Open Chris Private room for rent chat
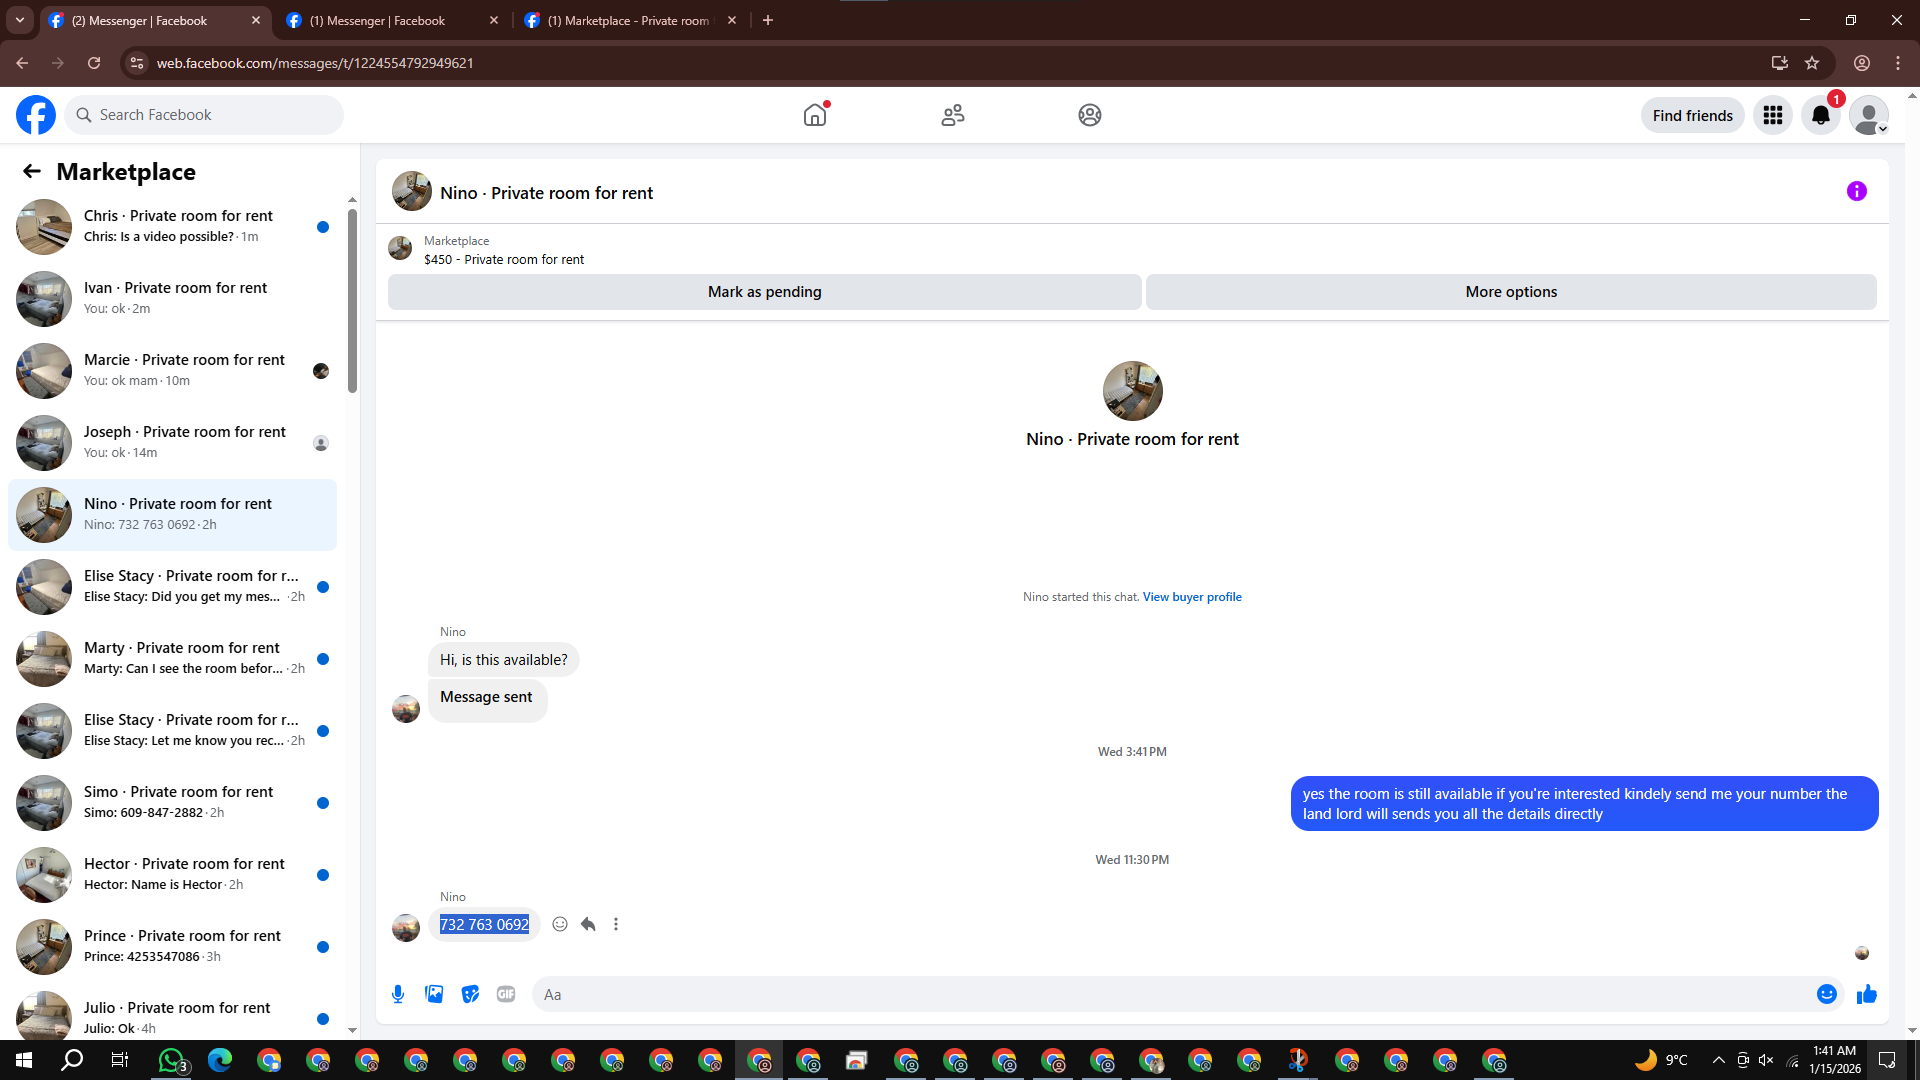The image size is (1920, 1080). pyautogui.click(x=178, y=226)
